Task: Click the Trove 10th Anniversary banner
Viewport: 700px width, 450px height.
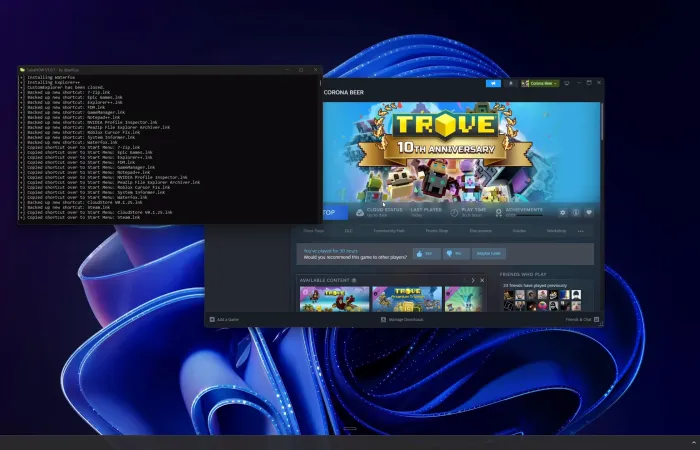Action: pyautogui.click(x=462, y=152)
